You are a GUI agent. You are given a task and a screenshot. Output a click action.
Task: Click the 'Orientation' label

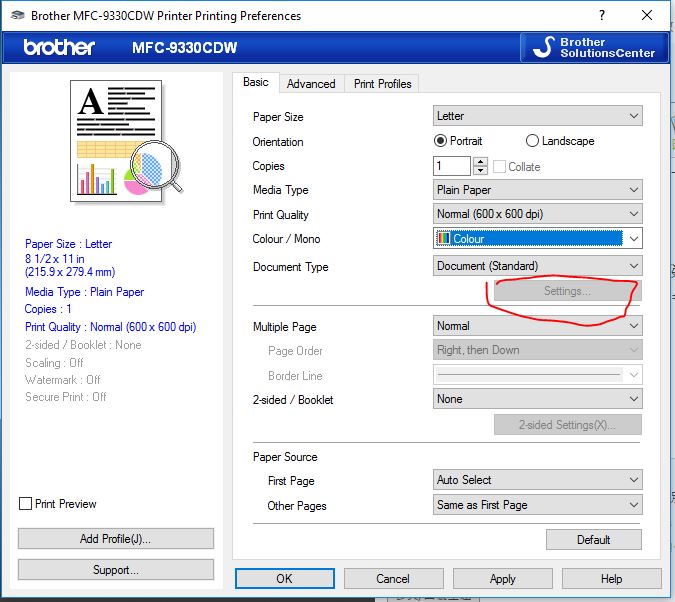point(278,142)
